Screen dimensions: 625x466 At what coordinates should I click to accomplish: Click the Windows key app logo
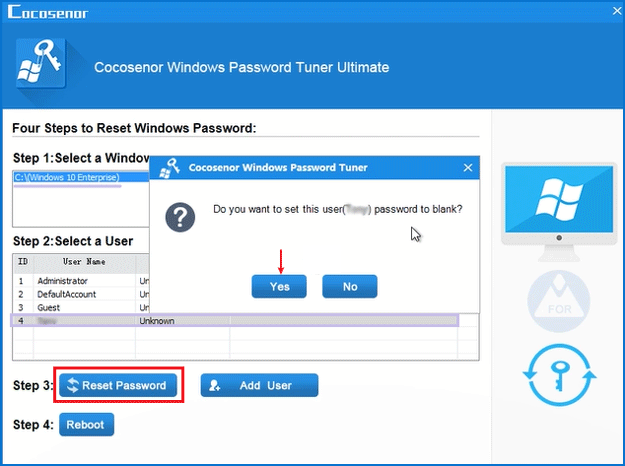[40, 63]
